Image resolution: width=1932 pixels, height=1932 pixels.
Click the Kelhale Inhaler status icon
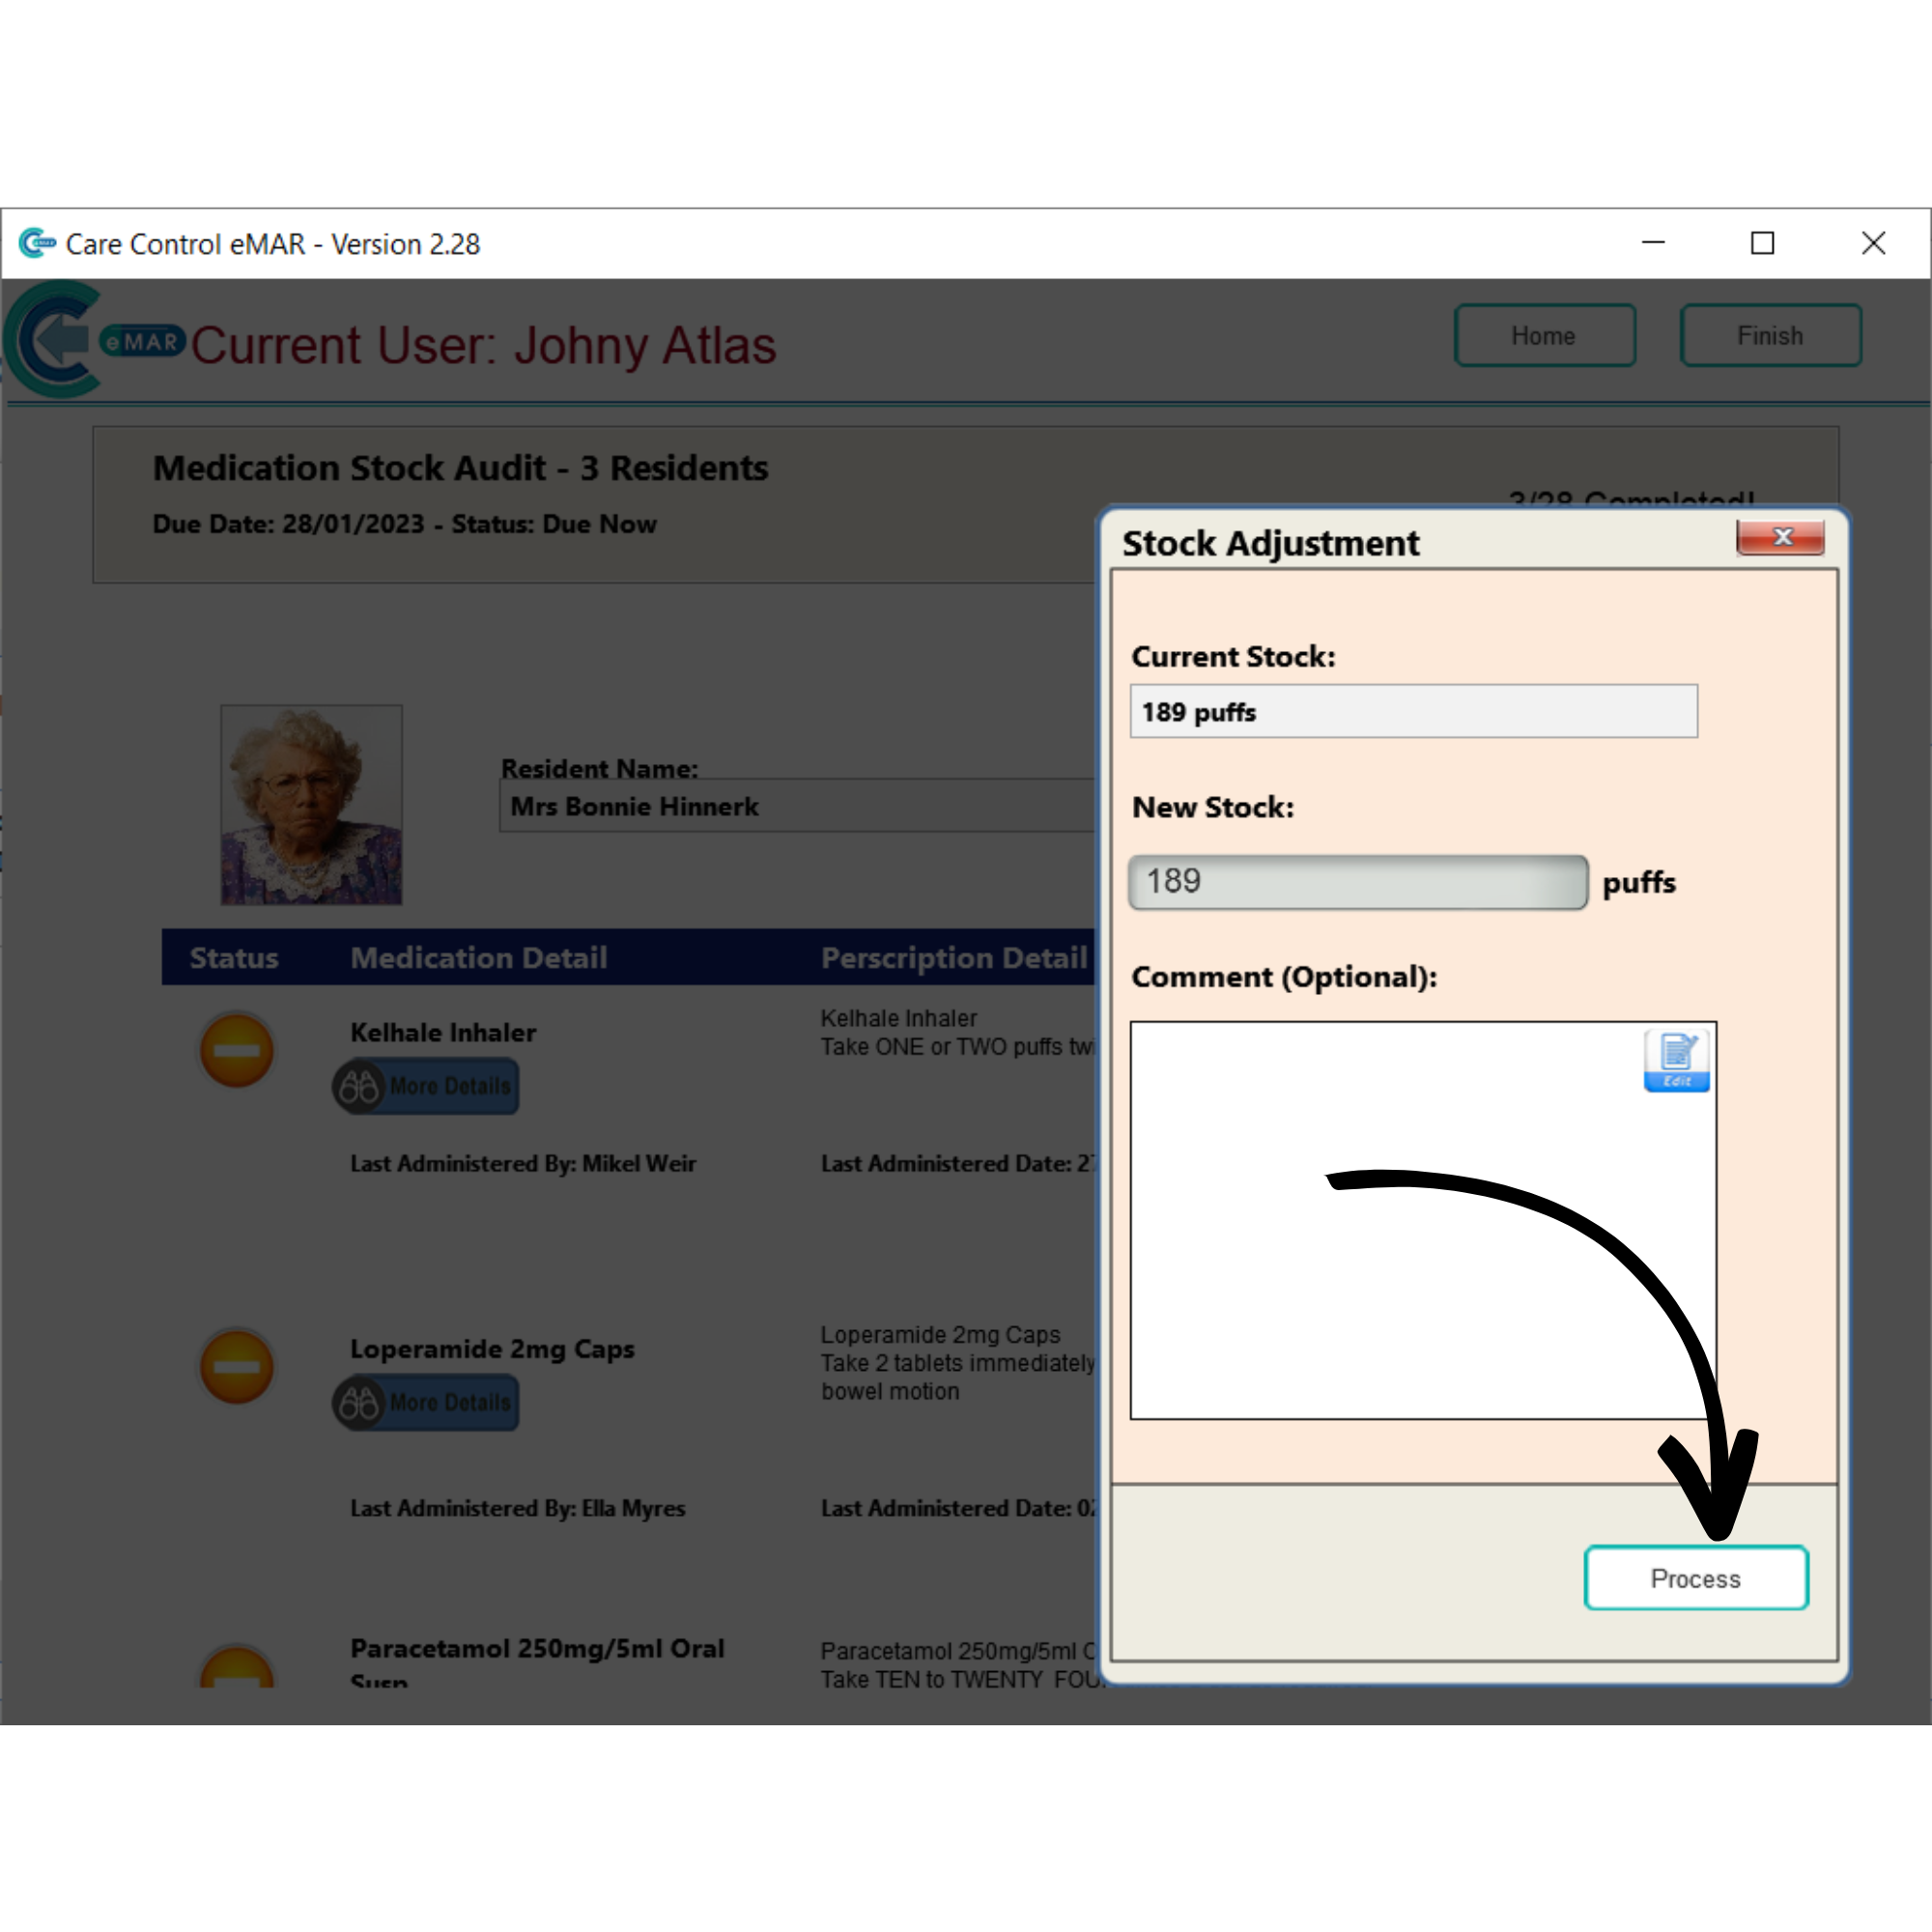pos(237,1050)
